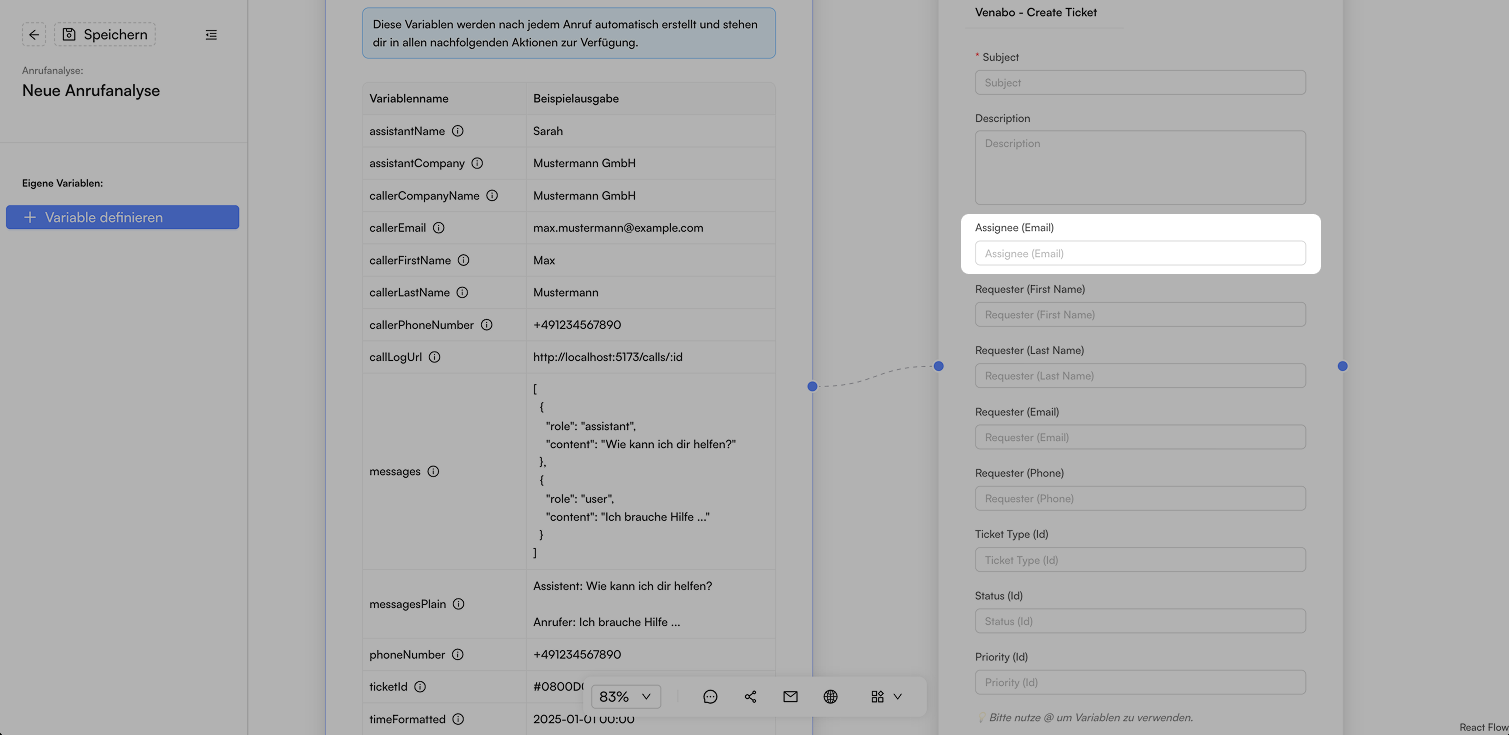The width and height of the screenshot is (1509, 735).
Task: Open info icon next to messagesPlain
Action: click(458, 604)
